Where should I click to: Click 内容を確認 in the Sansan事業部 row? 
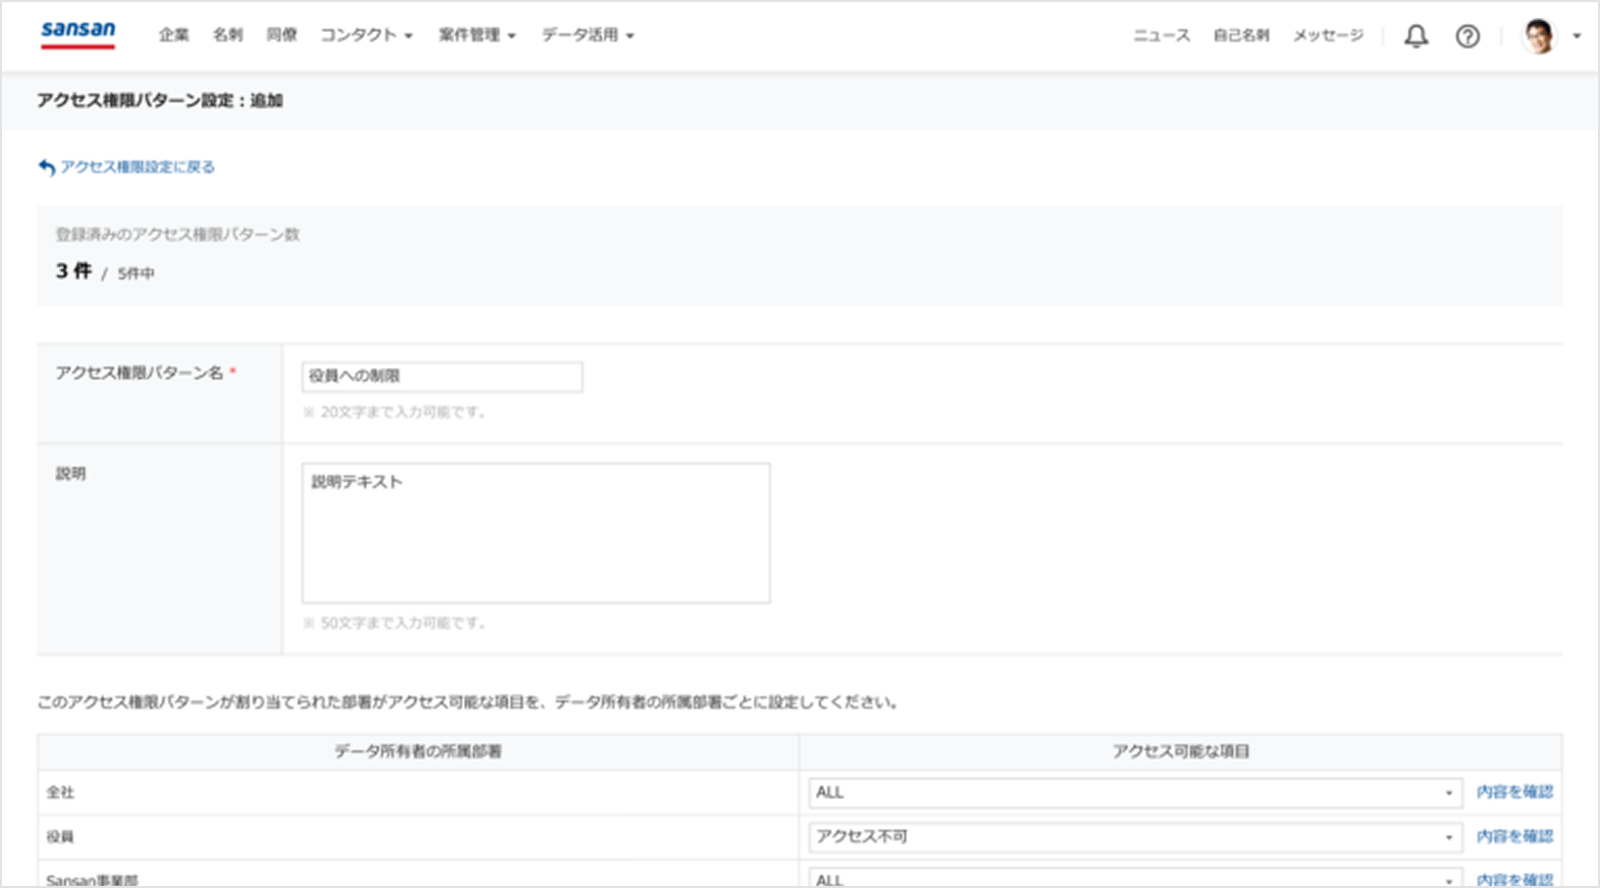click(x=1515, y=880)
